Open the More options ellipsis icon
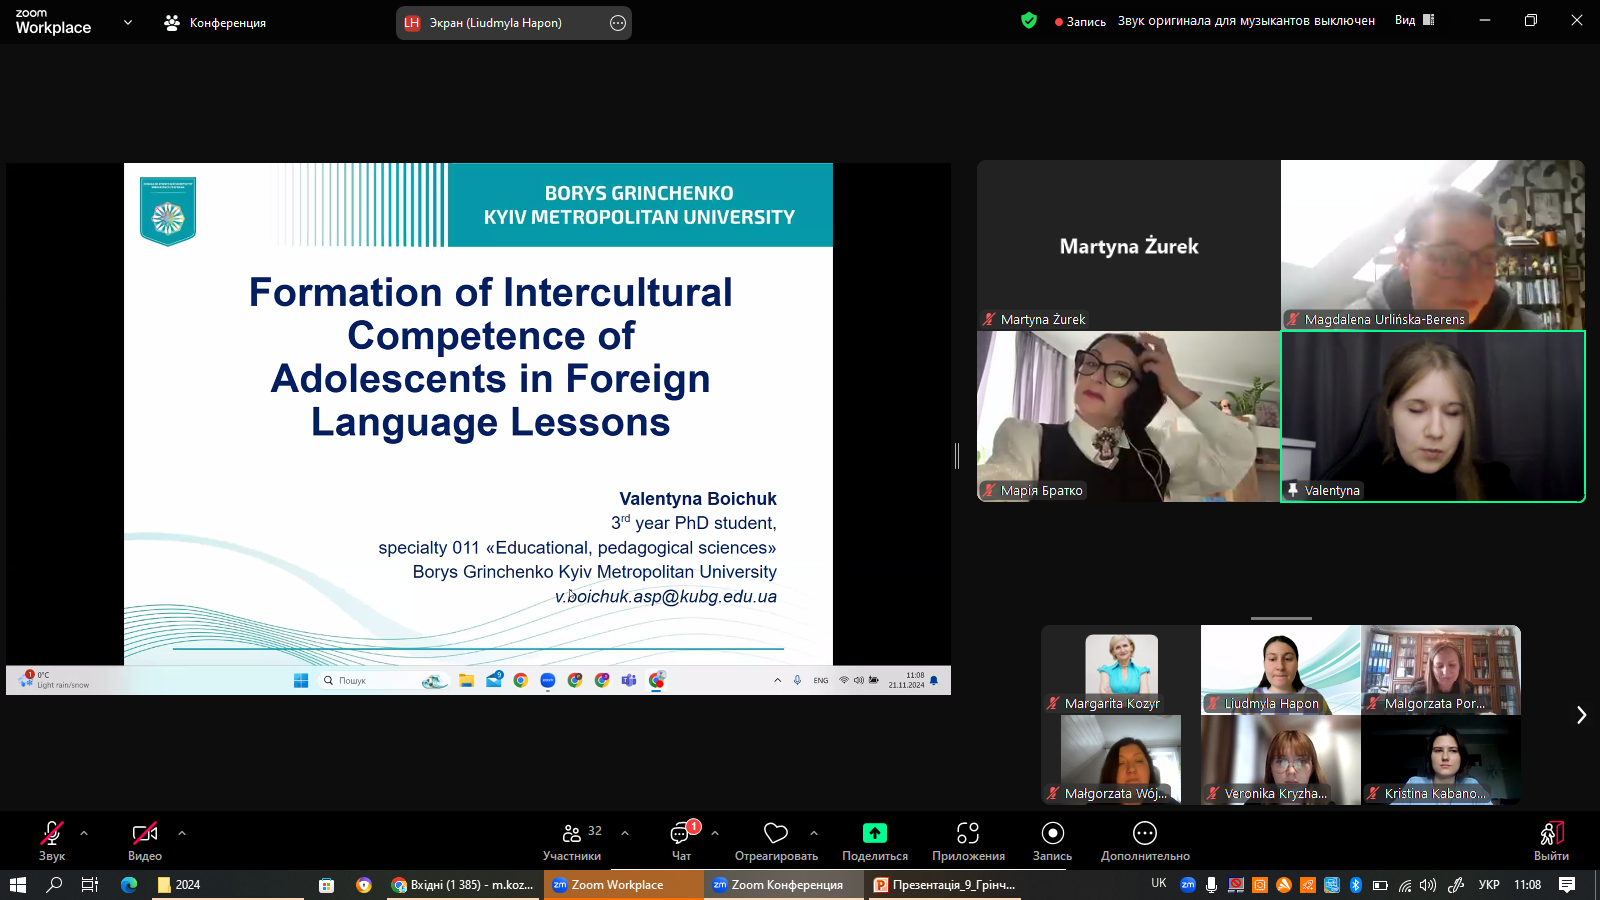The height and width of the screenshot is (900, 1600). [1145, 833]
